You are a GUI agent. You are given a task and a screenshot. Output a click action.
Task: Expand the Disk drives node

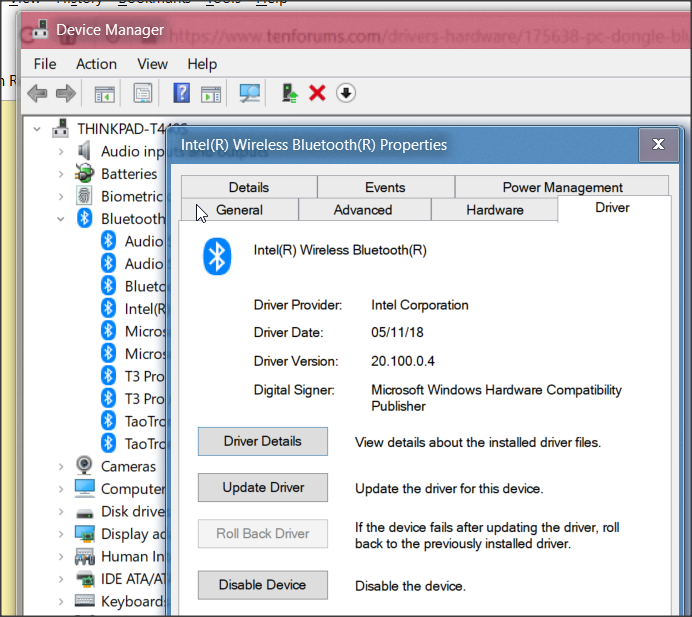pyautogui.click(x=61, y=512)
